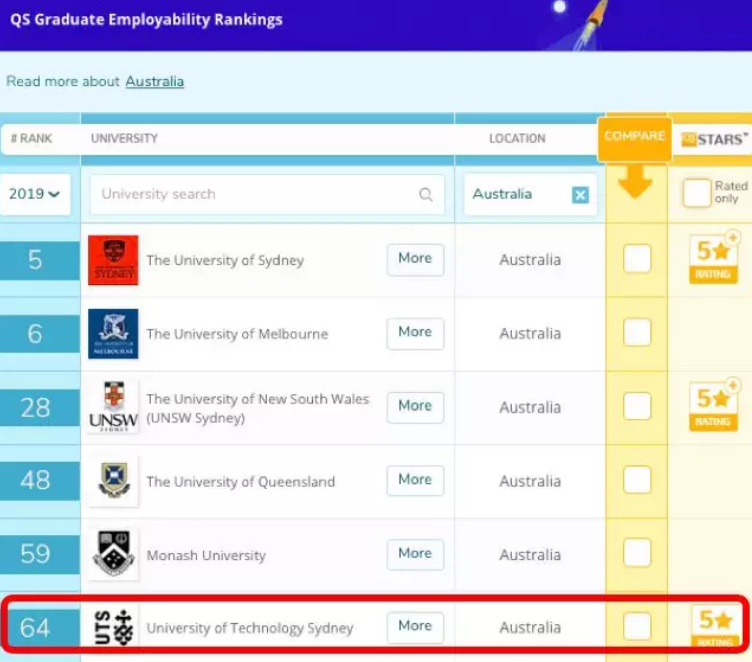
Task: Enable the Rated only checkbox
Action: 696,193
